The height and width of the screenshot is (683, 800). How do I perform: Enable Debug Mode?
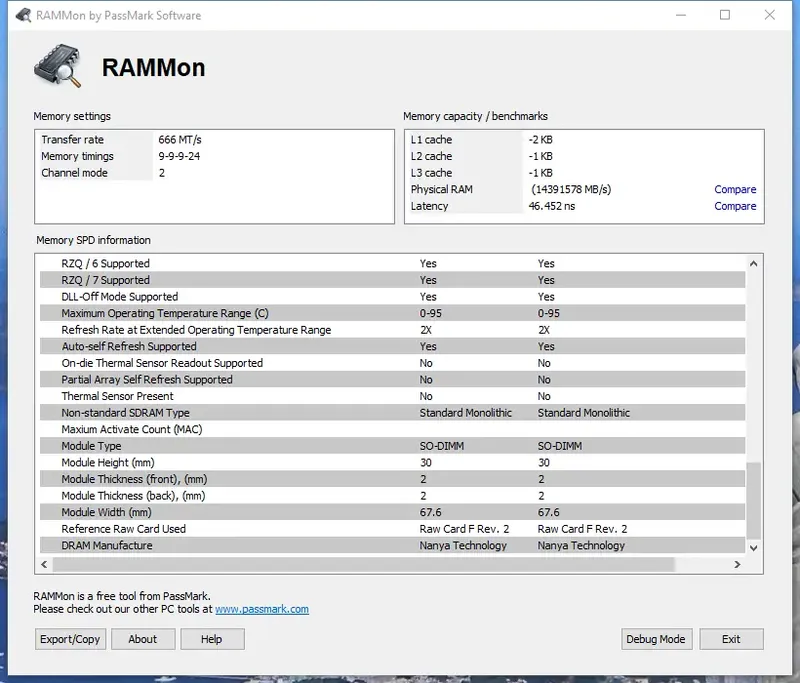(656, 639)
